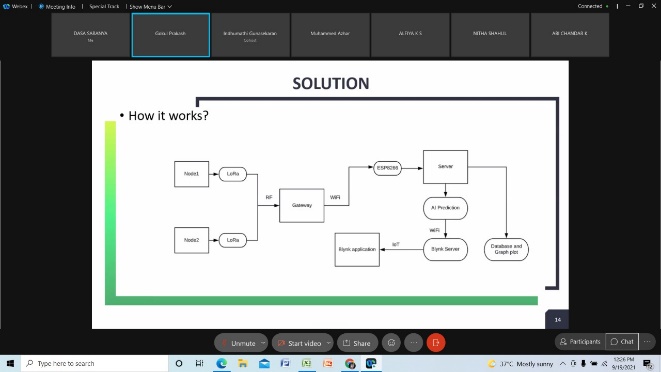This screenshot has height=372, width=661.
Task: Open the Participants panel
Action: pyautogui.click(x=580, y=342)
